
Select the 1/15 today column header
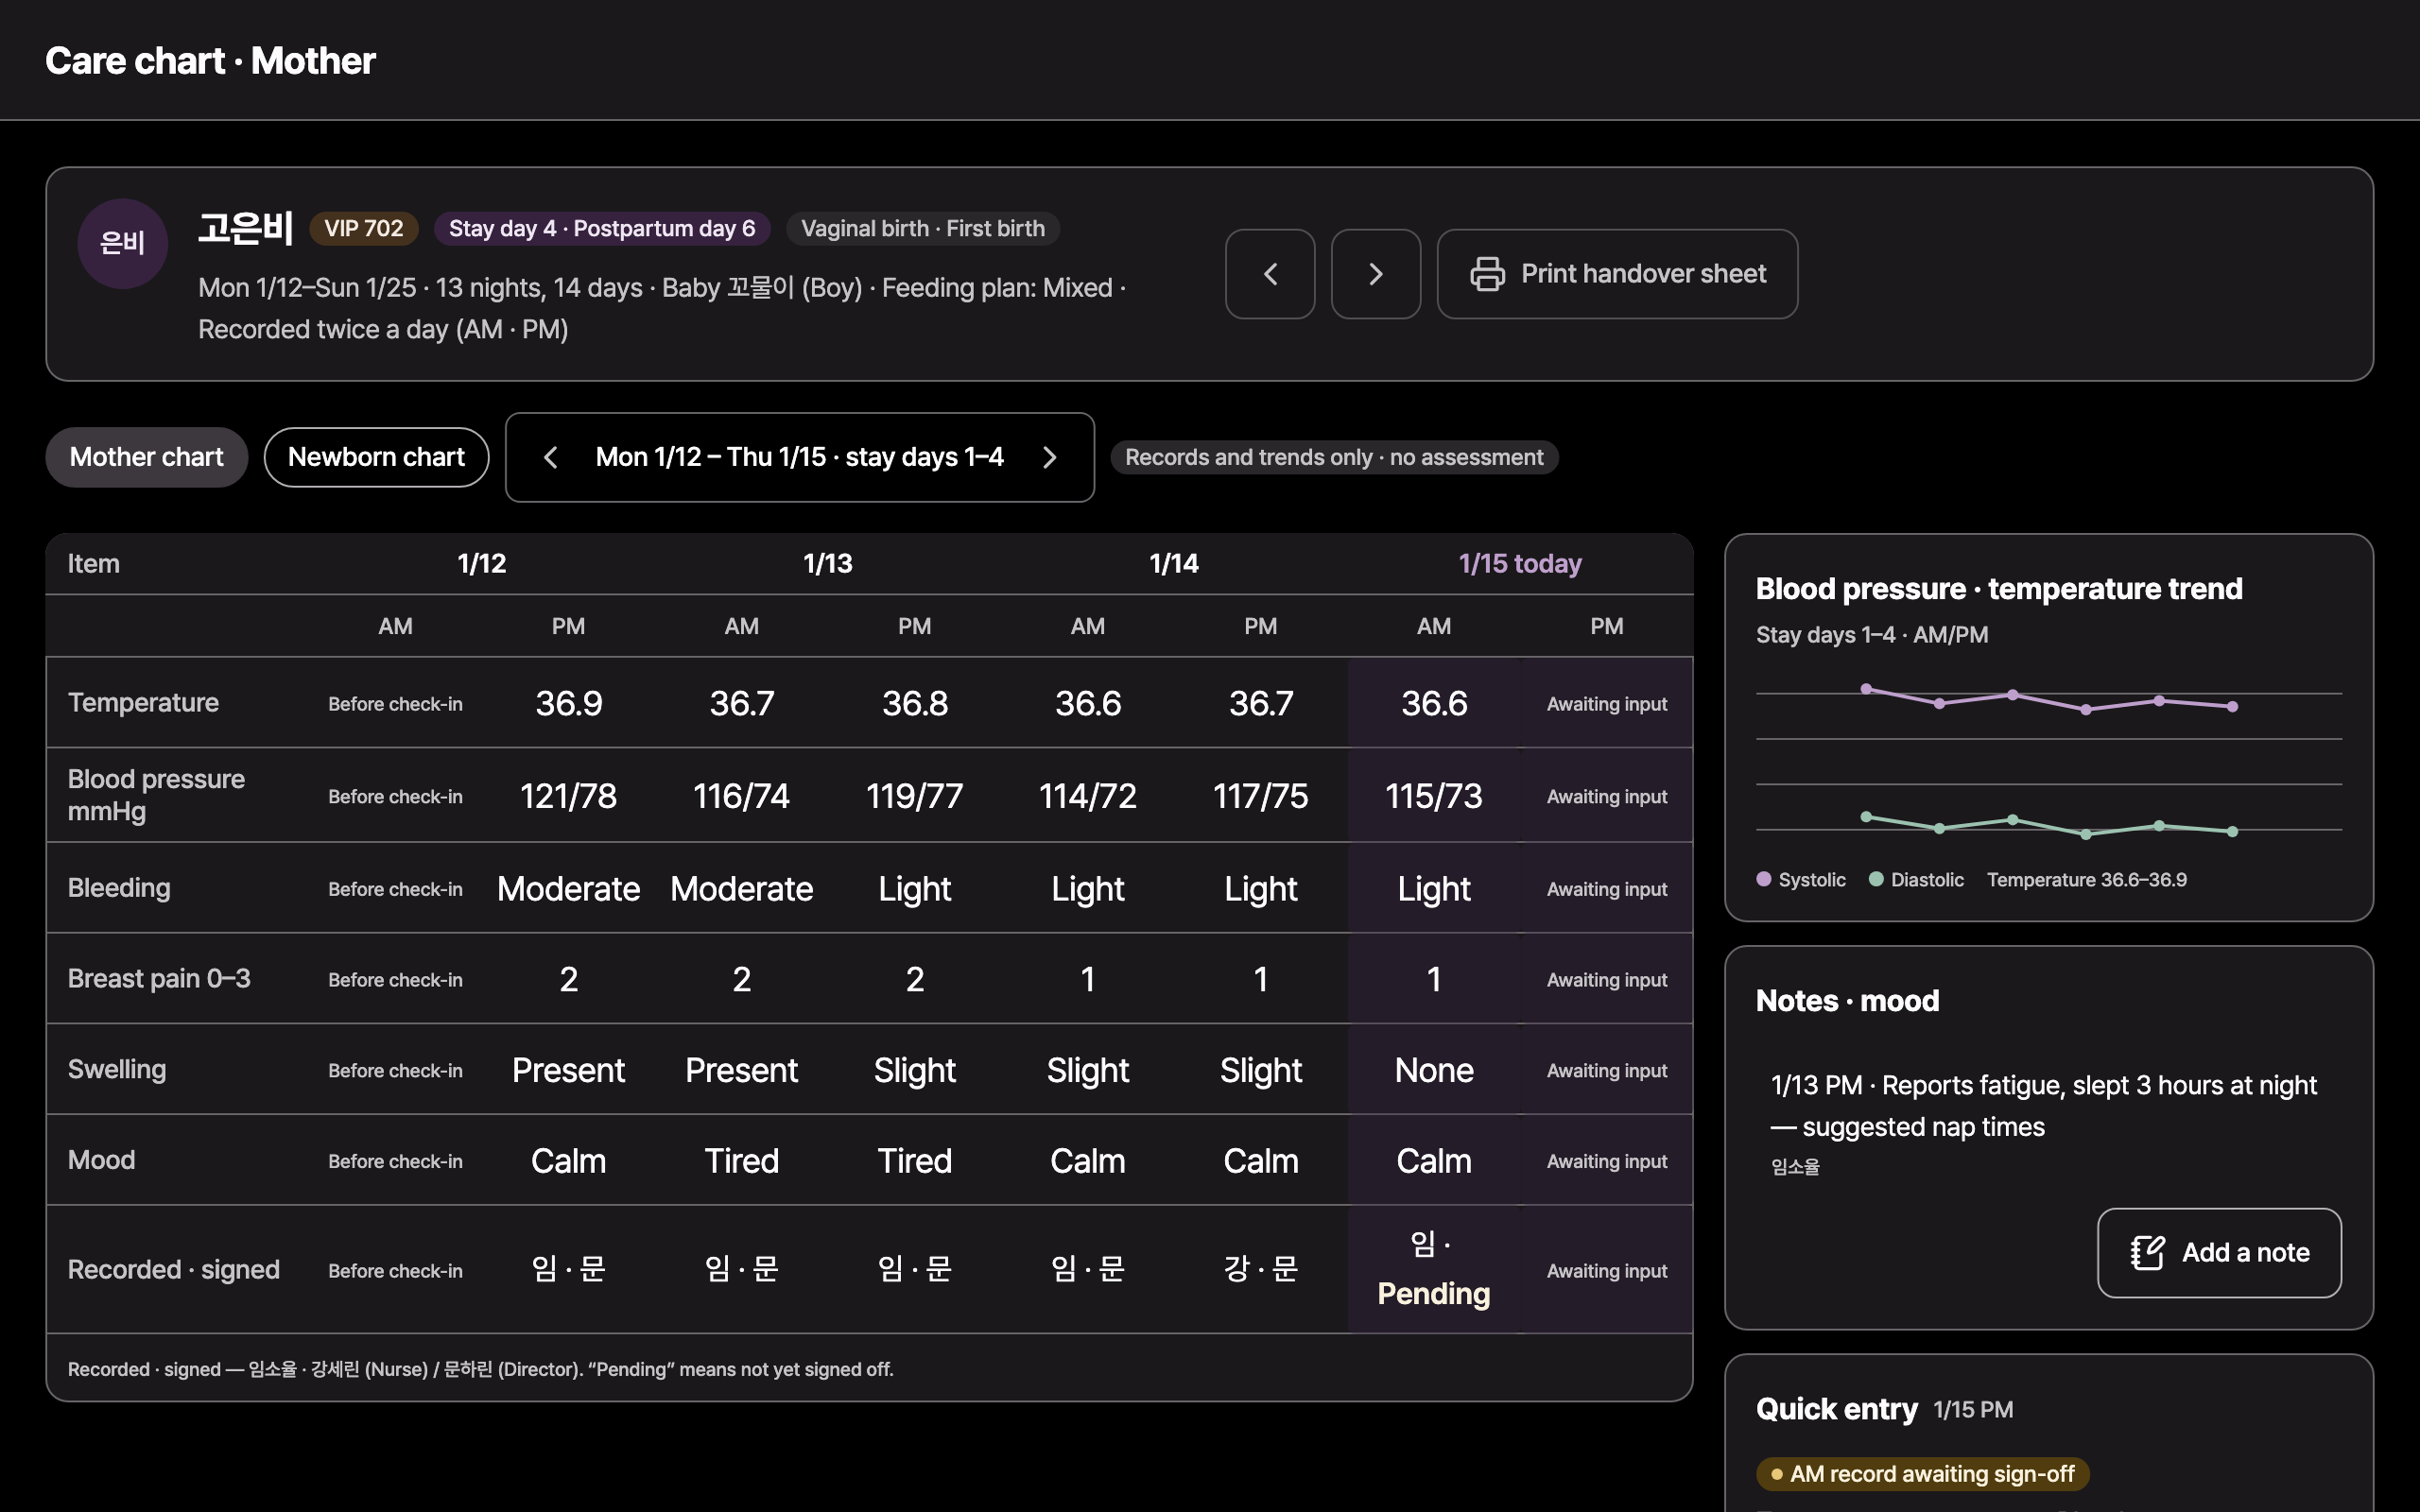click(x=1520, y=563)
